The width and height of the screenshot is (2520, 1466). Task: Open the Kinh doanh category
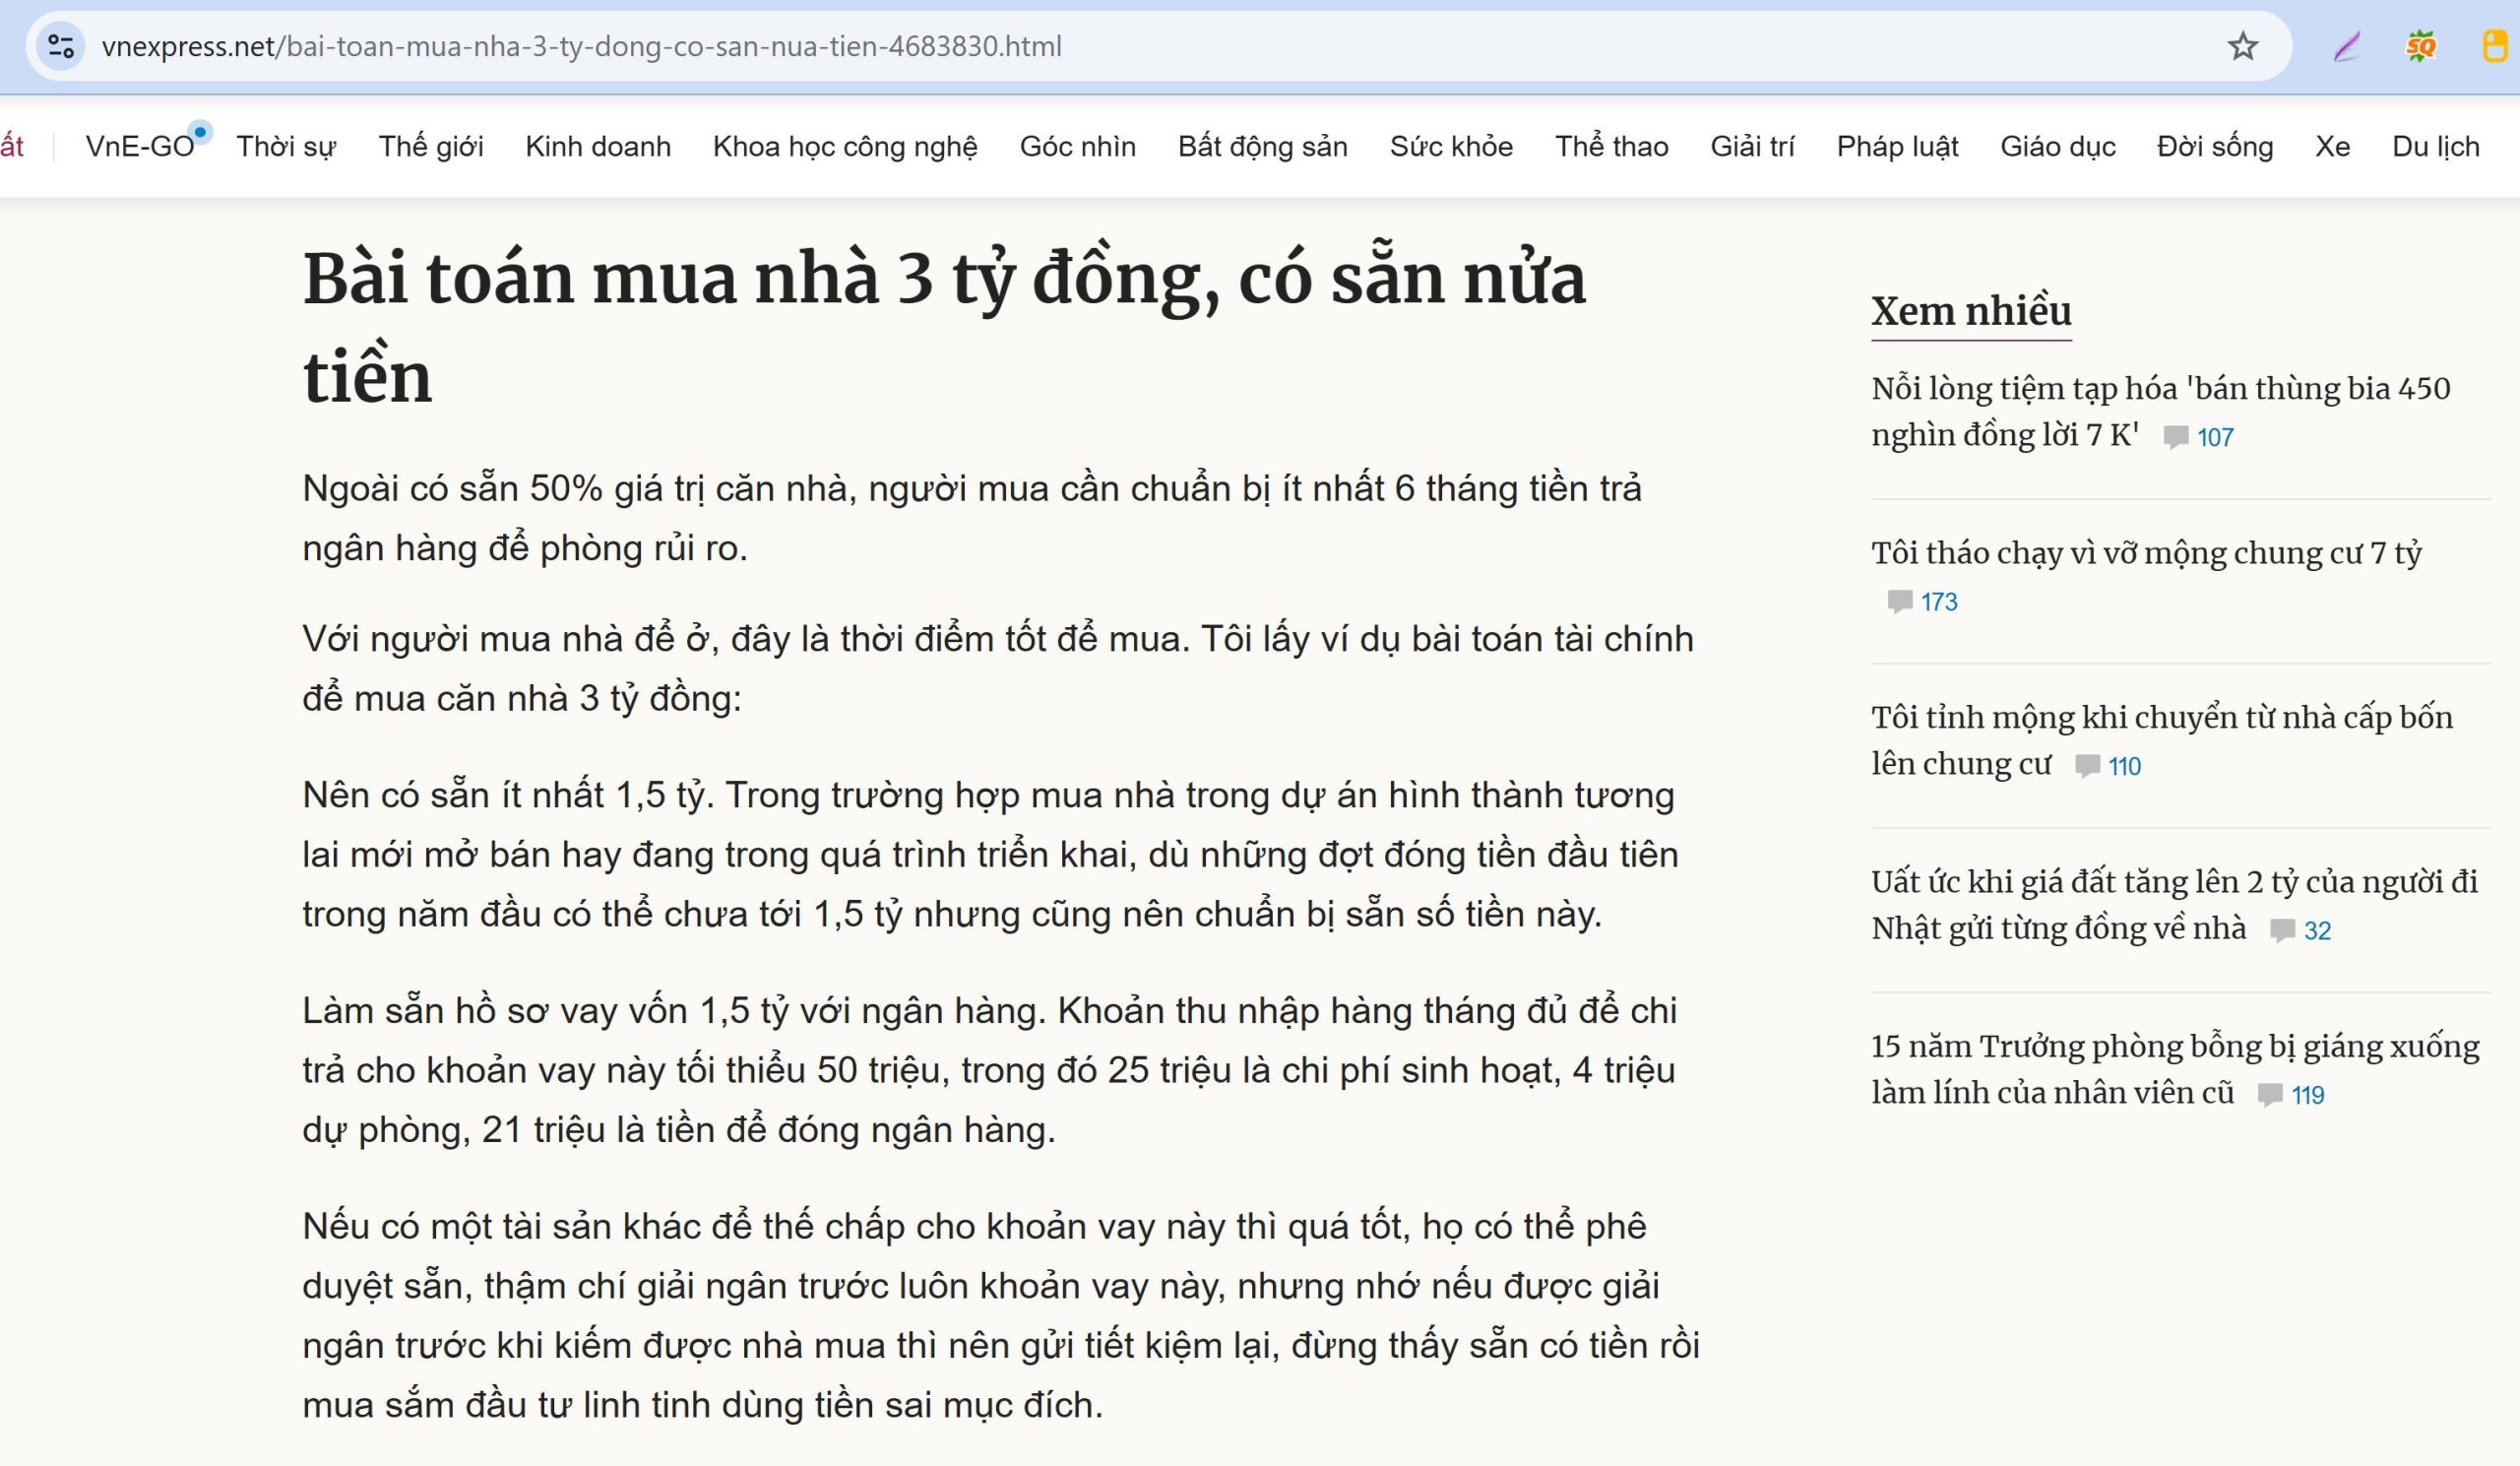[x=597, y=147]
